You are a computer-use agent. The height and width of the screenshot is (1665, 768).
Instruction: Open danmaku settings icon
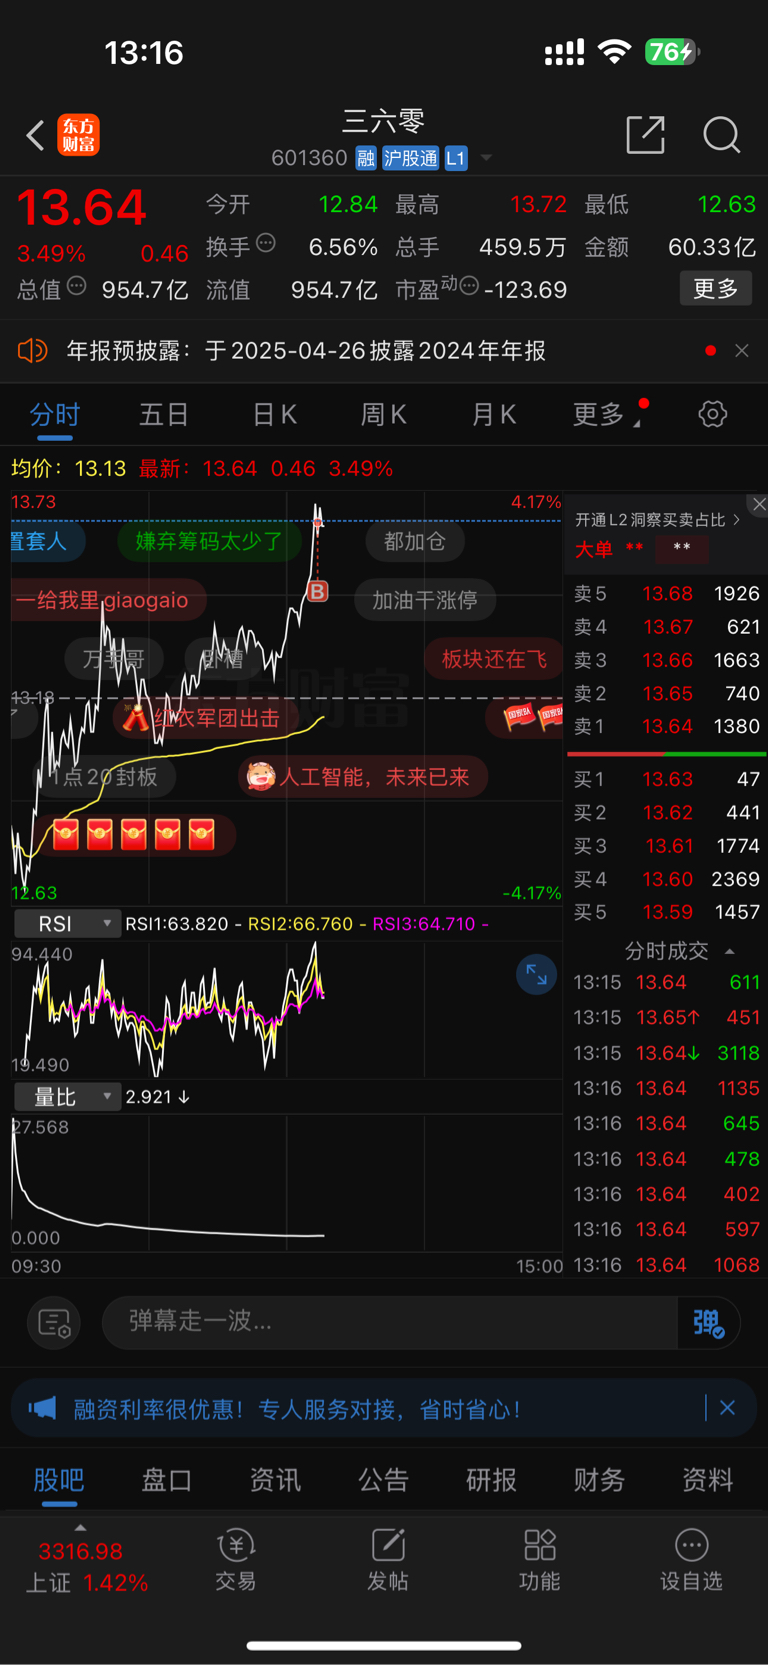coord(54,1323)
